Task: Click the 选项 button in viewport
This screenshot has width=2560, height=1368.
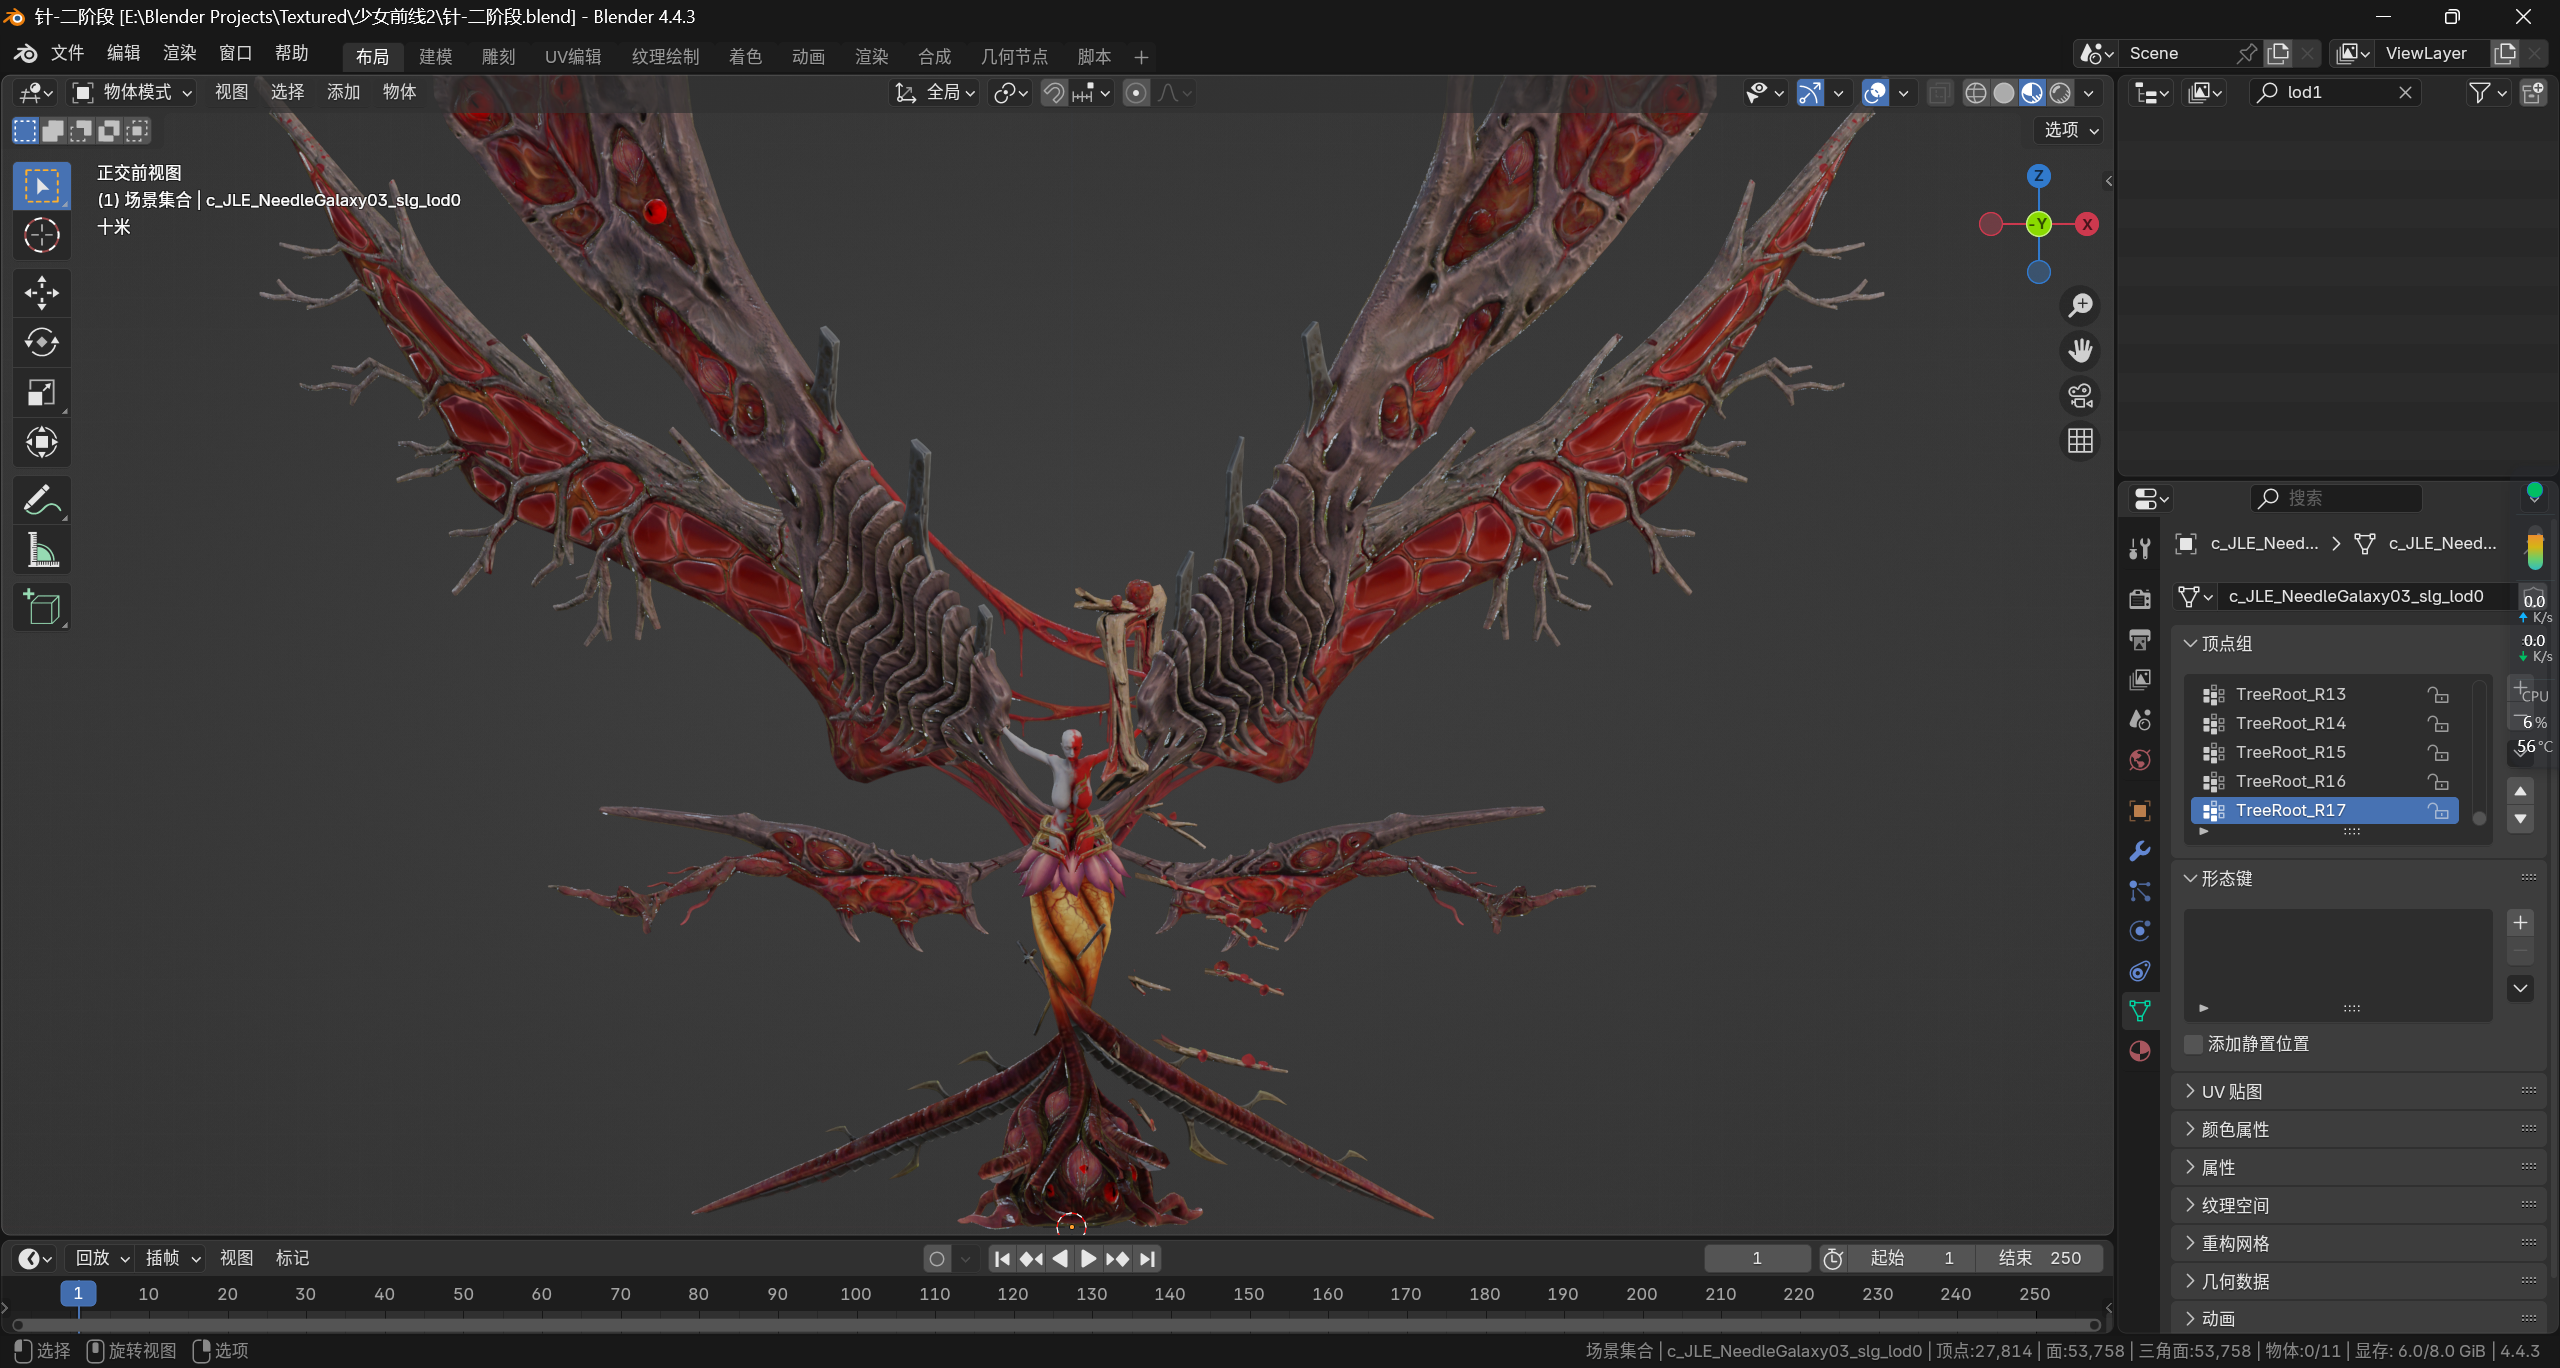Action: click(2069, 130)
